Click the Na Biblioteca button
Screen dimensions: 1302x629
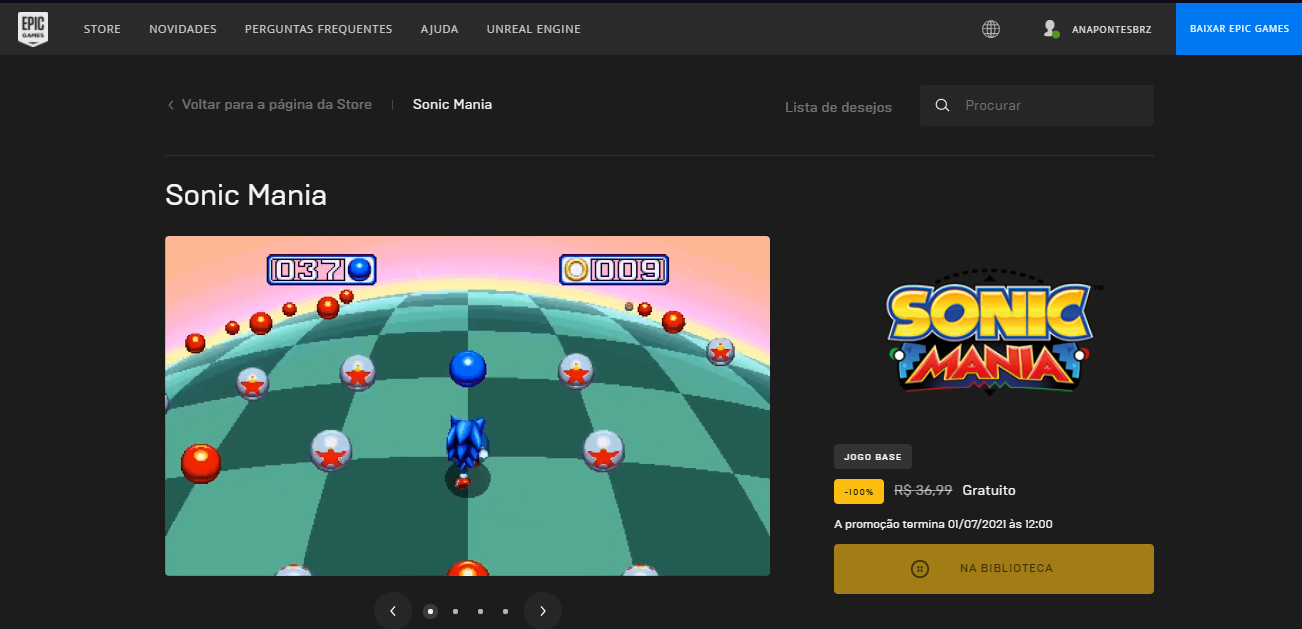pos(994,569)
